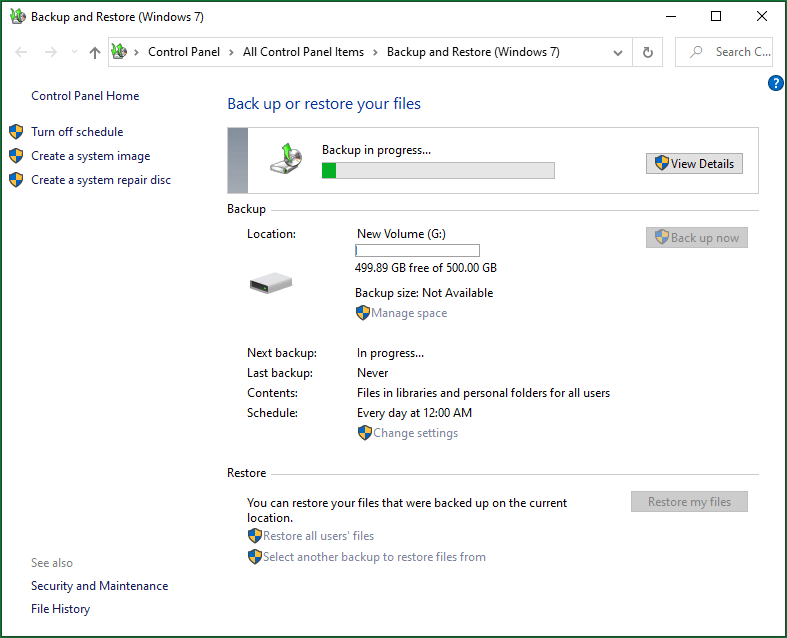Click Create a system image link
Image resolution: width=787 pixels, height=638 pixels.
tap(90, 156)
